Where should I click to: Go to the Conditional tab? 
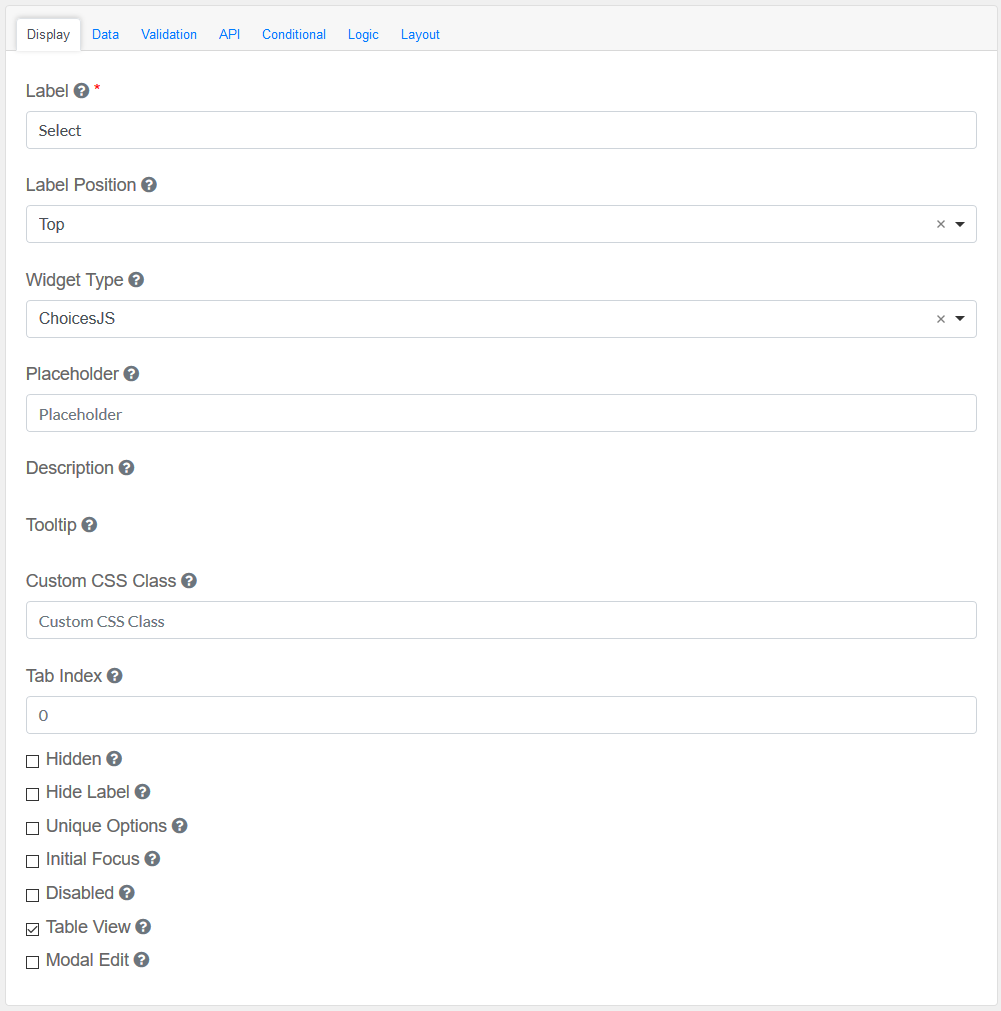[294, 34]
